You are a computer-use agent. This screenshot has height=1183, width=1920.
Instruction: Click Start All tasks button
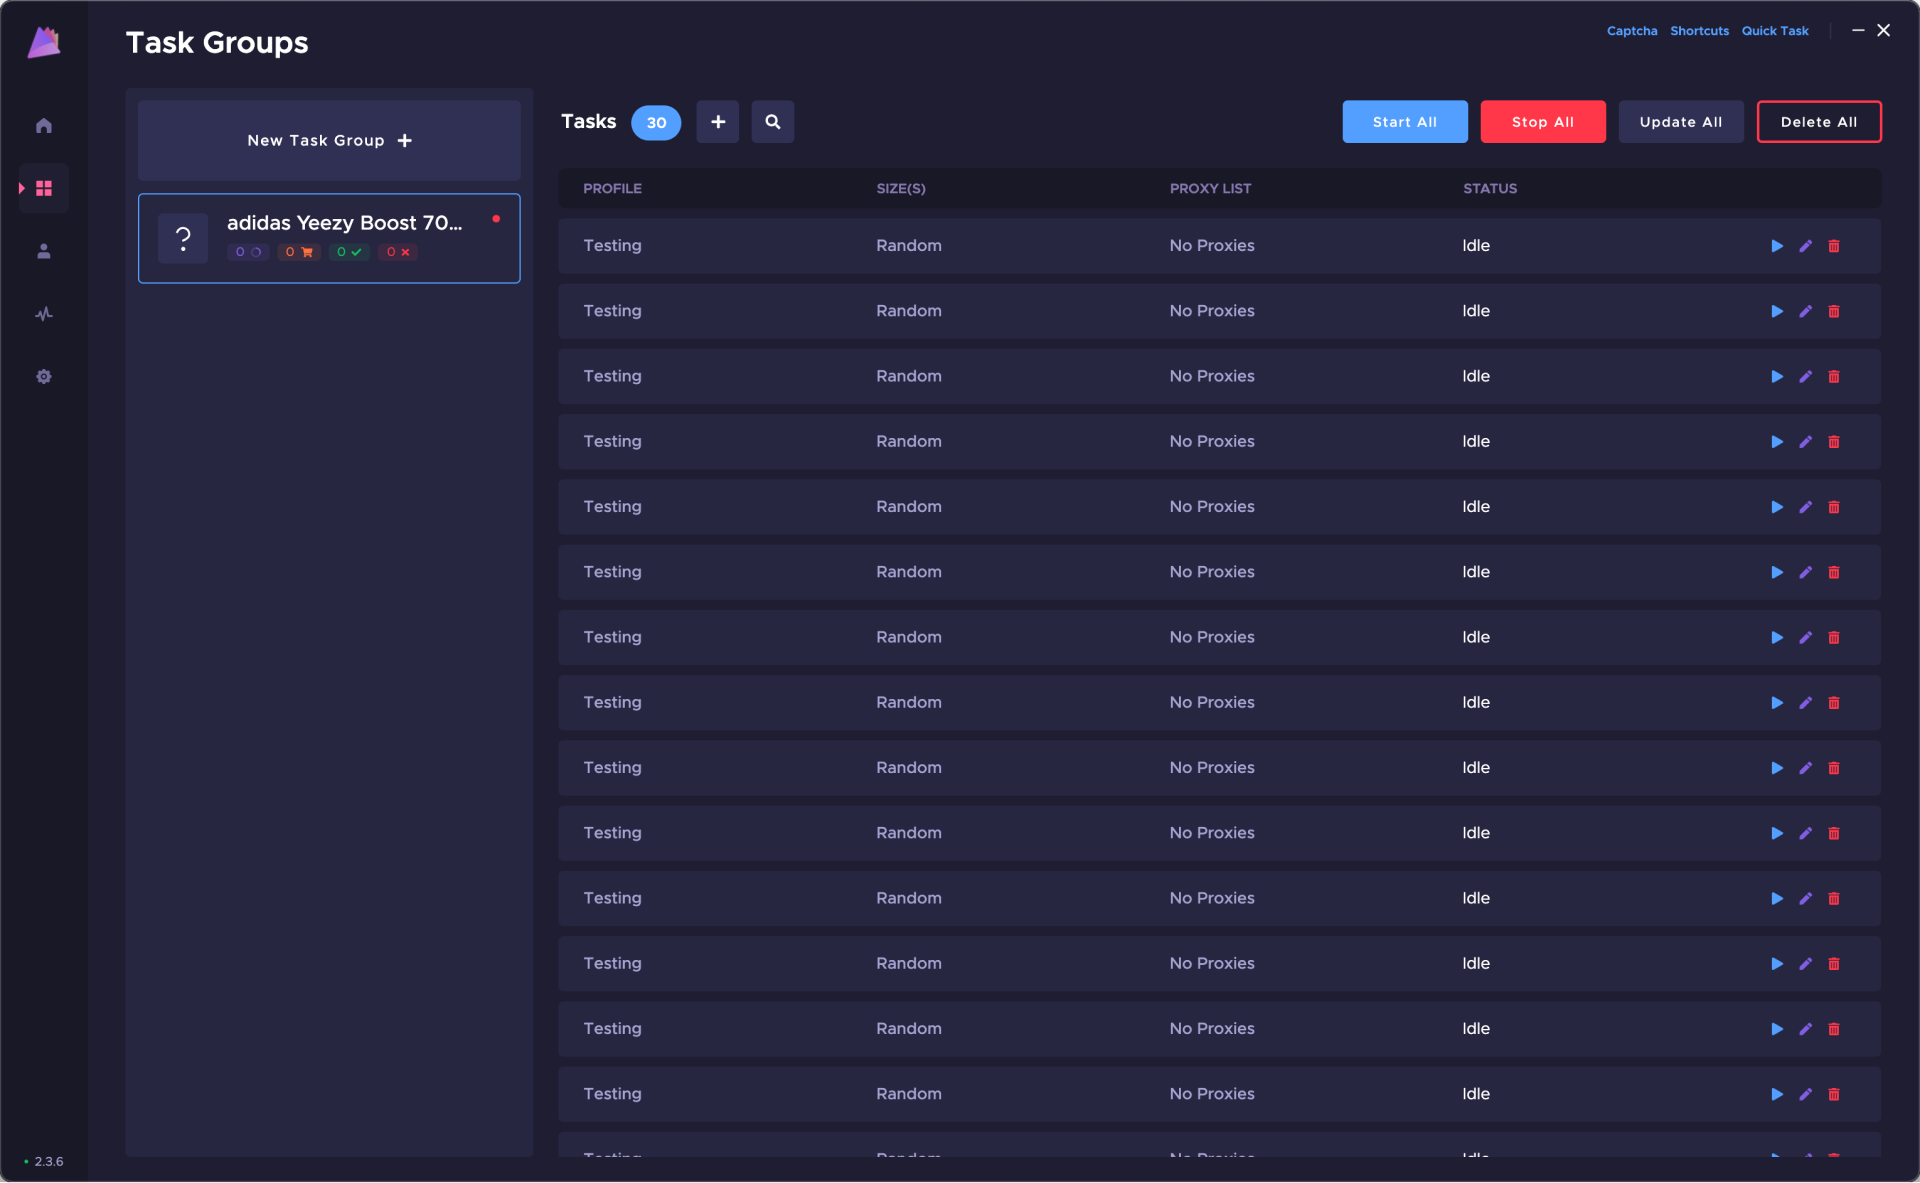[x=1404, y=122]
